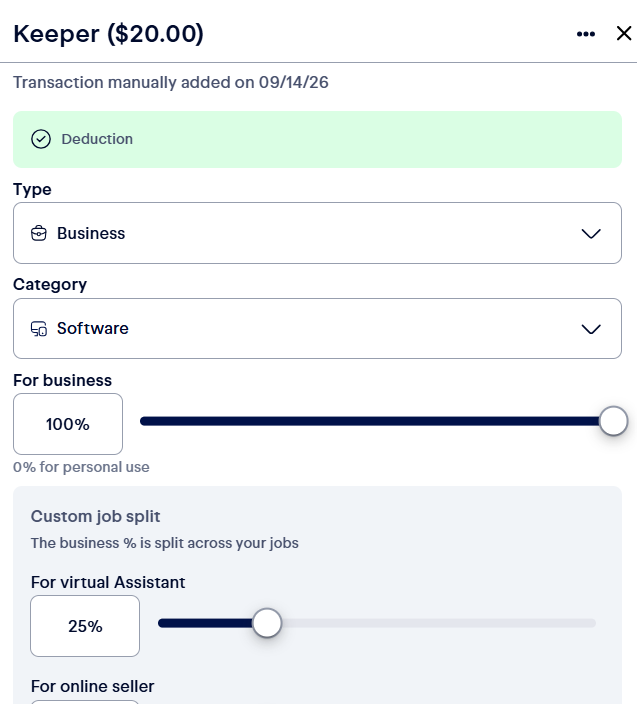Open the three-dot more options menu

coord(586,34)
